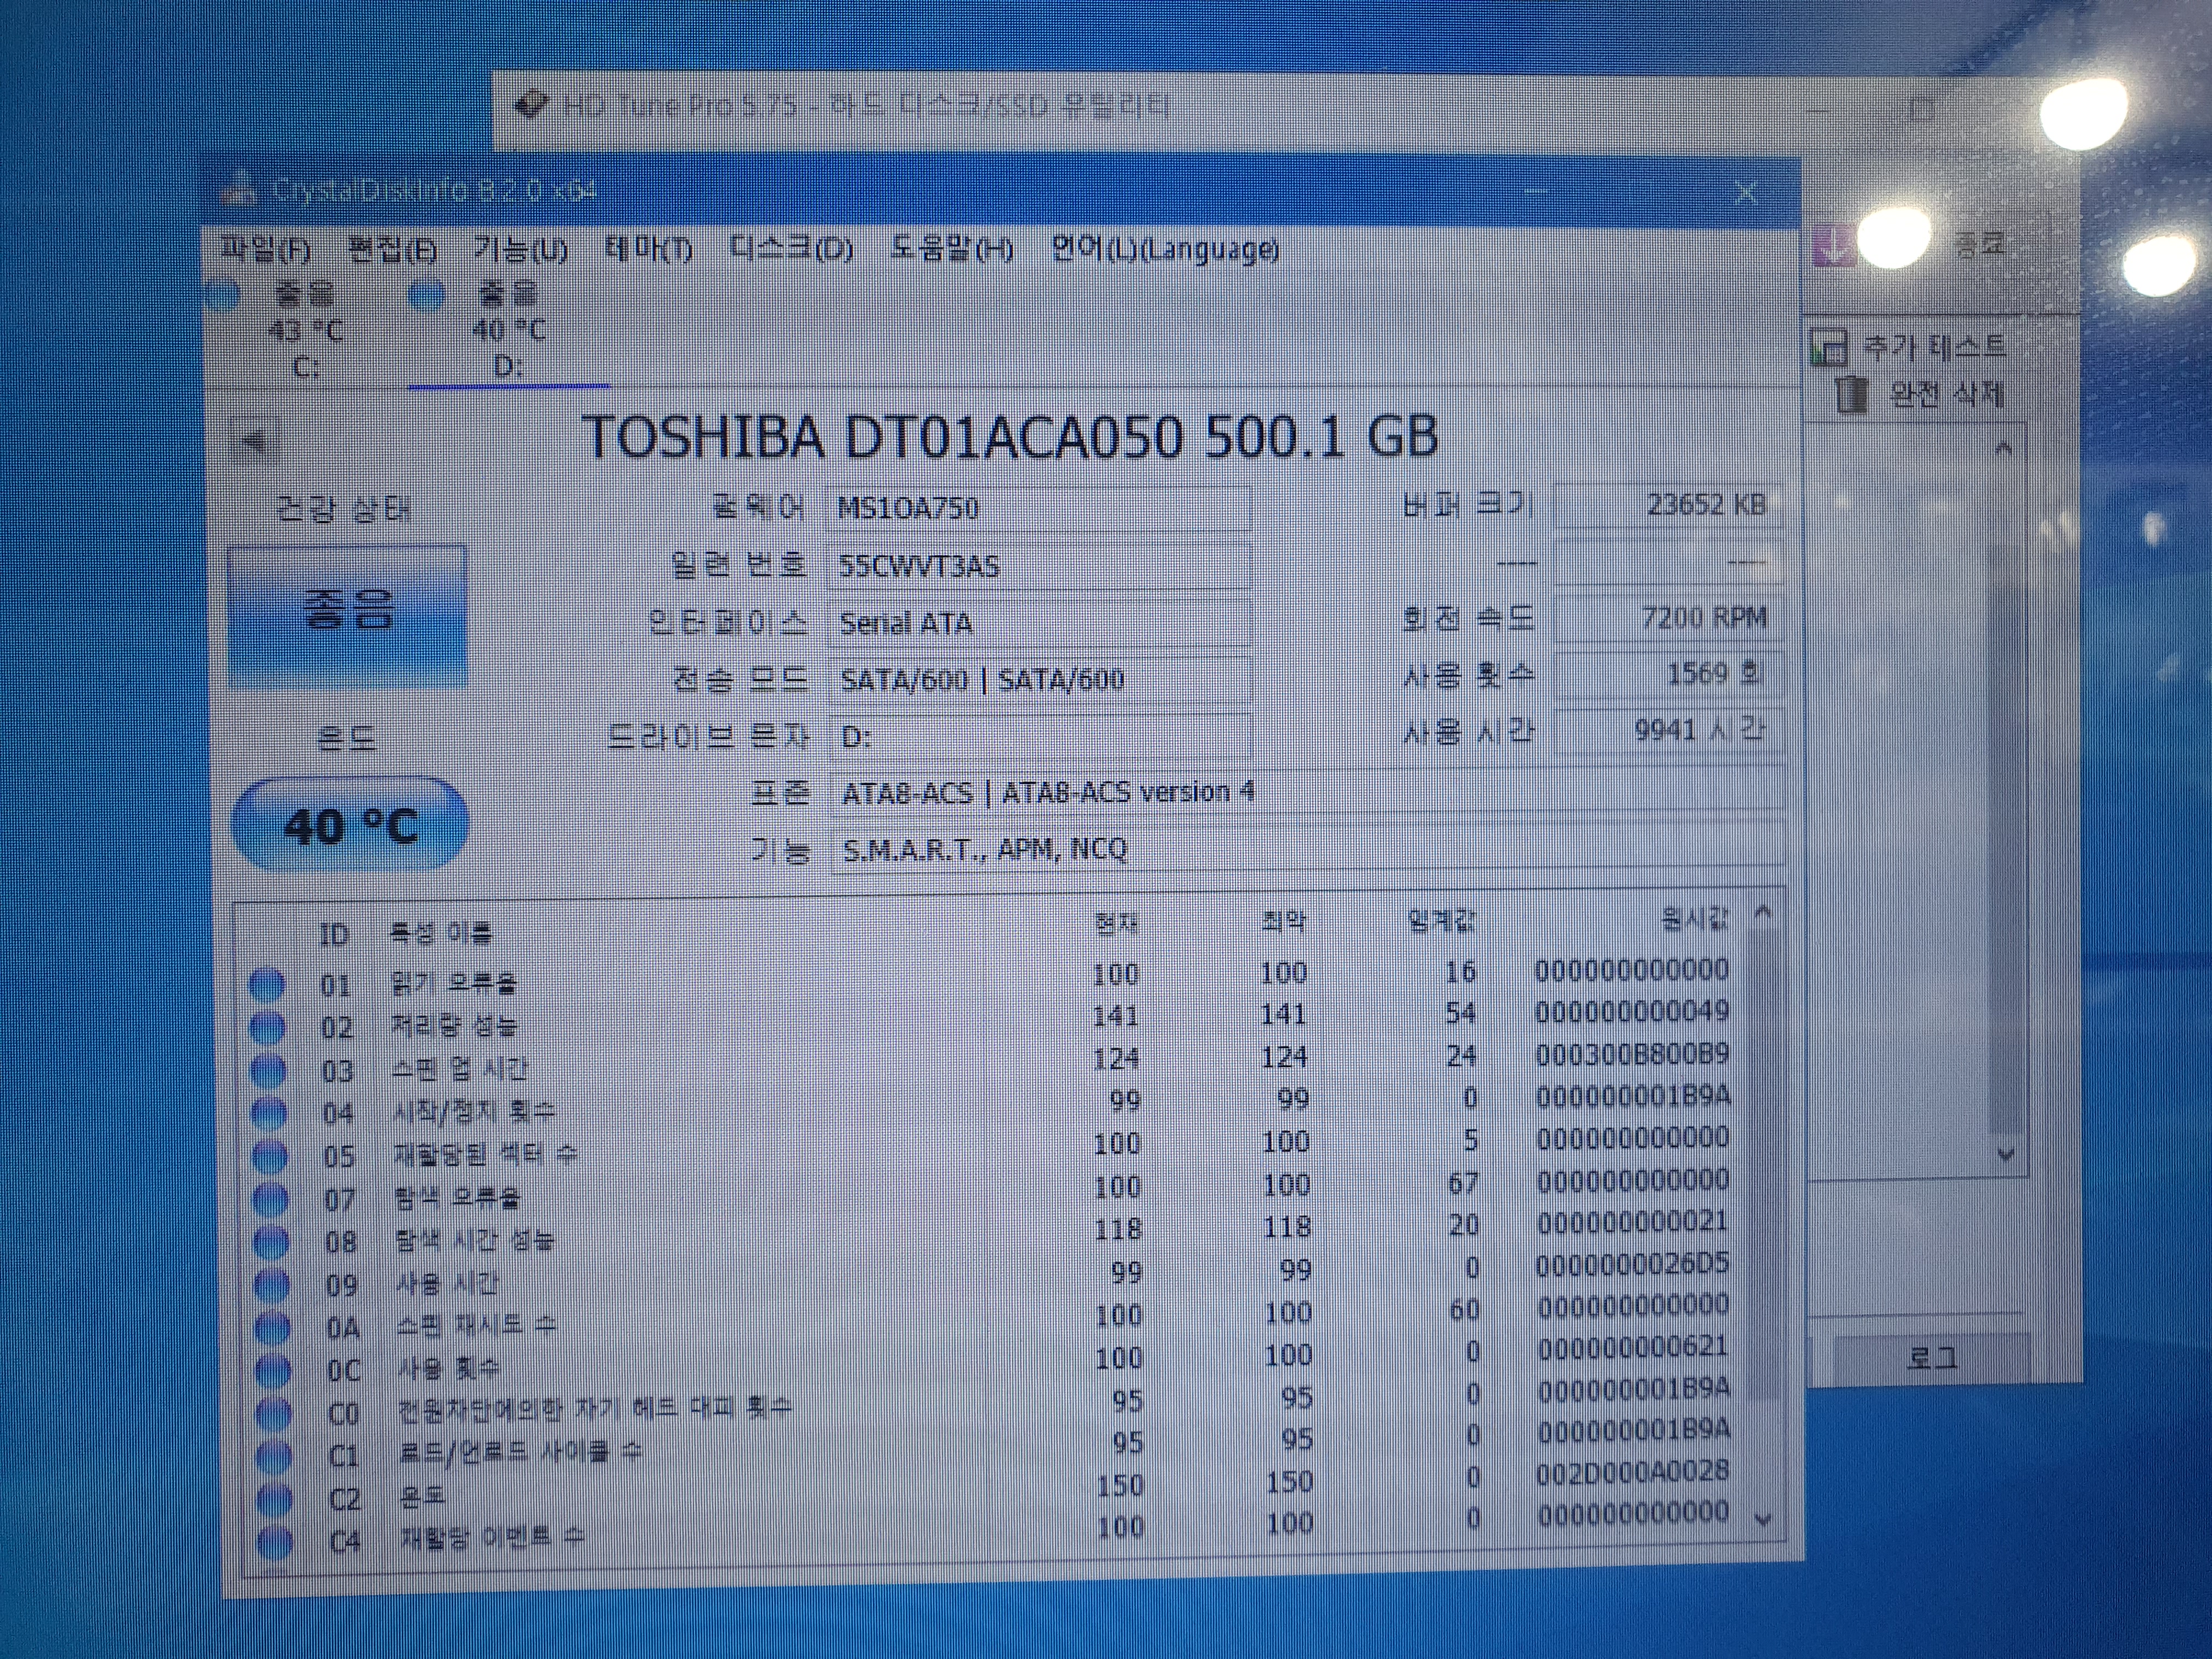Screen dimensions: 2212x1659
Task: Select 추가 테스트 tab in HD Tune
Action: [1909, 347]
